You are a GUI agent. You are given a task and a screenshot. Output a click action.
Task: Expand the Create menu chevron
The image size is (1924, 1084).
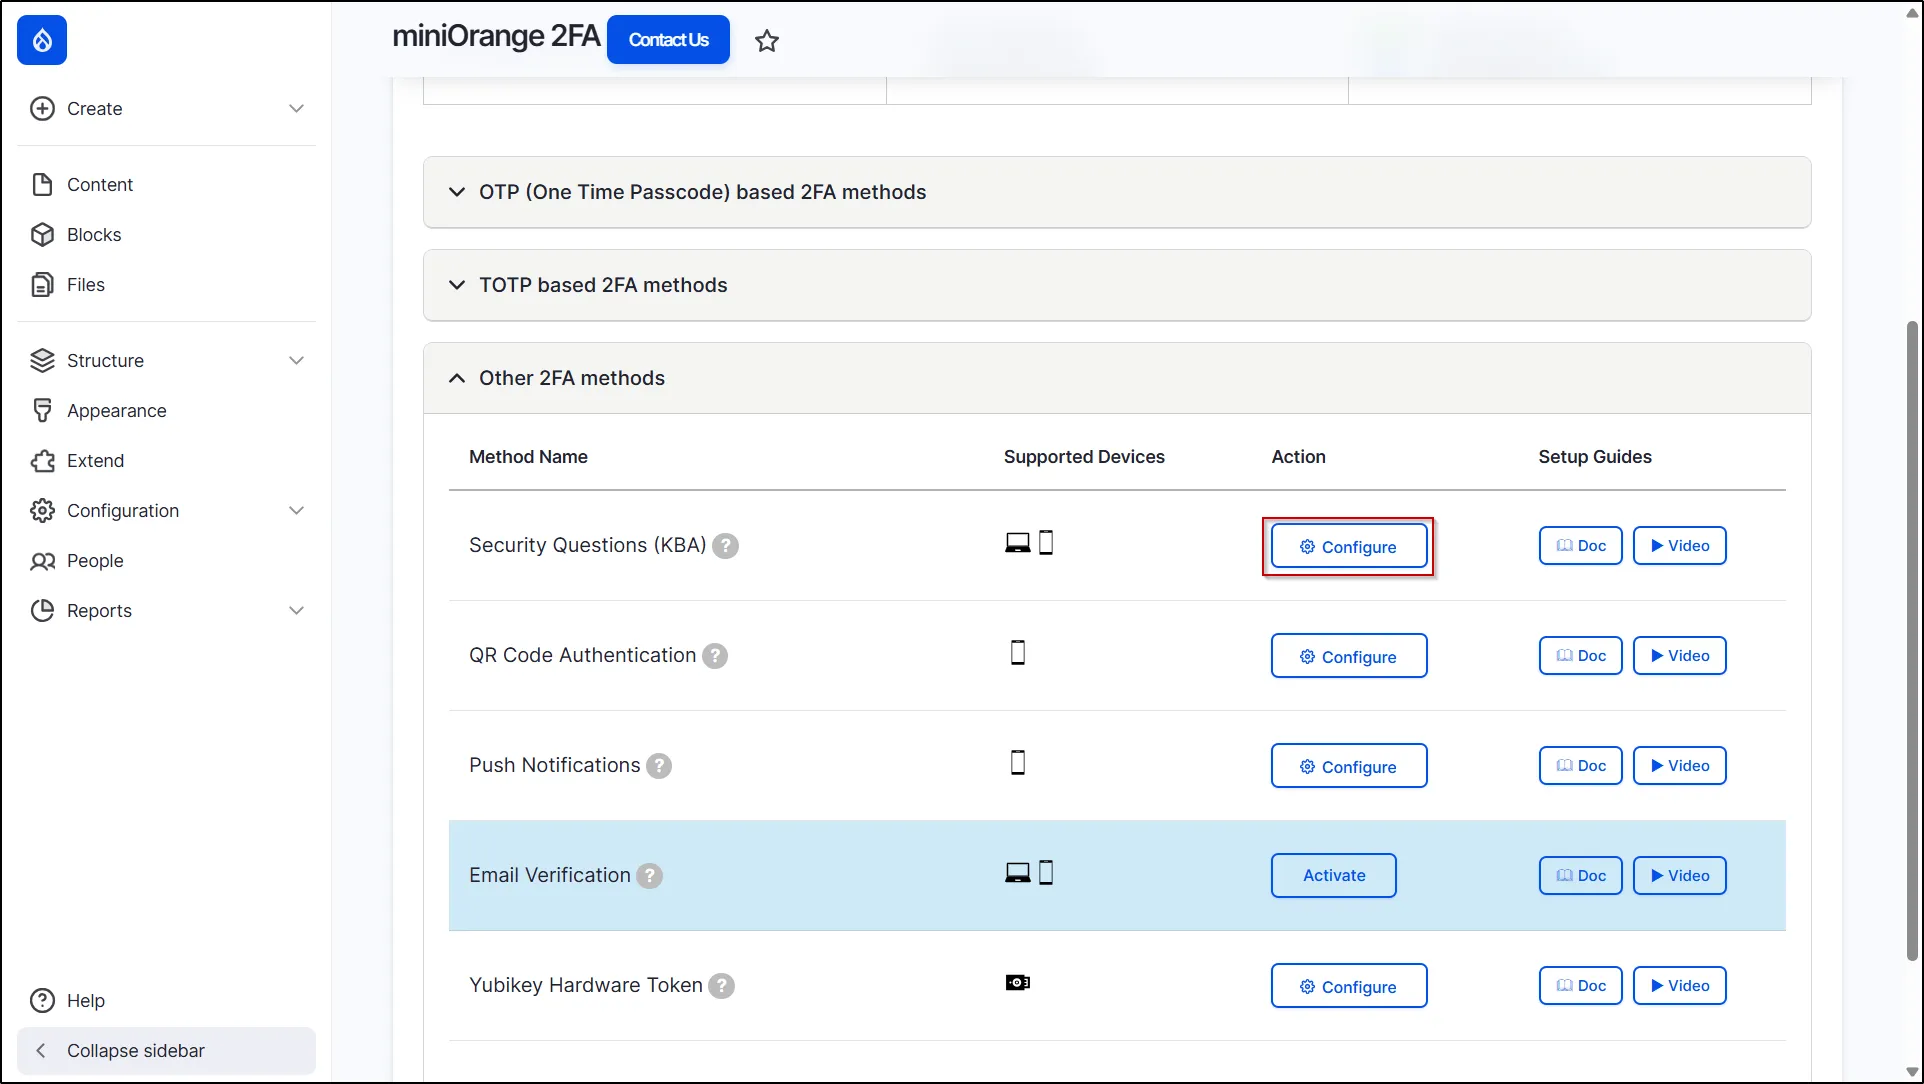point(296,108)
